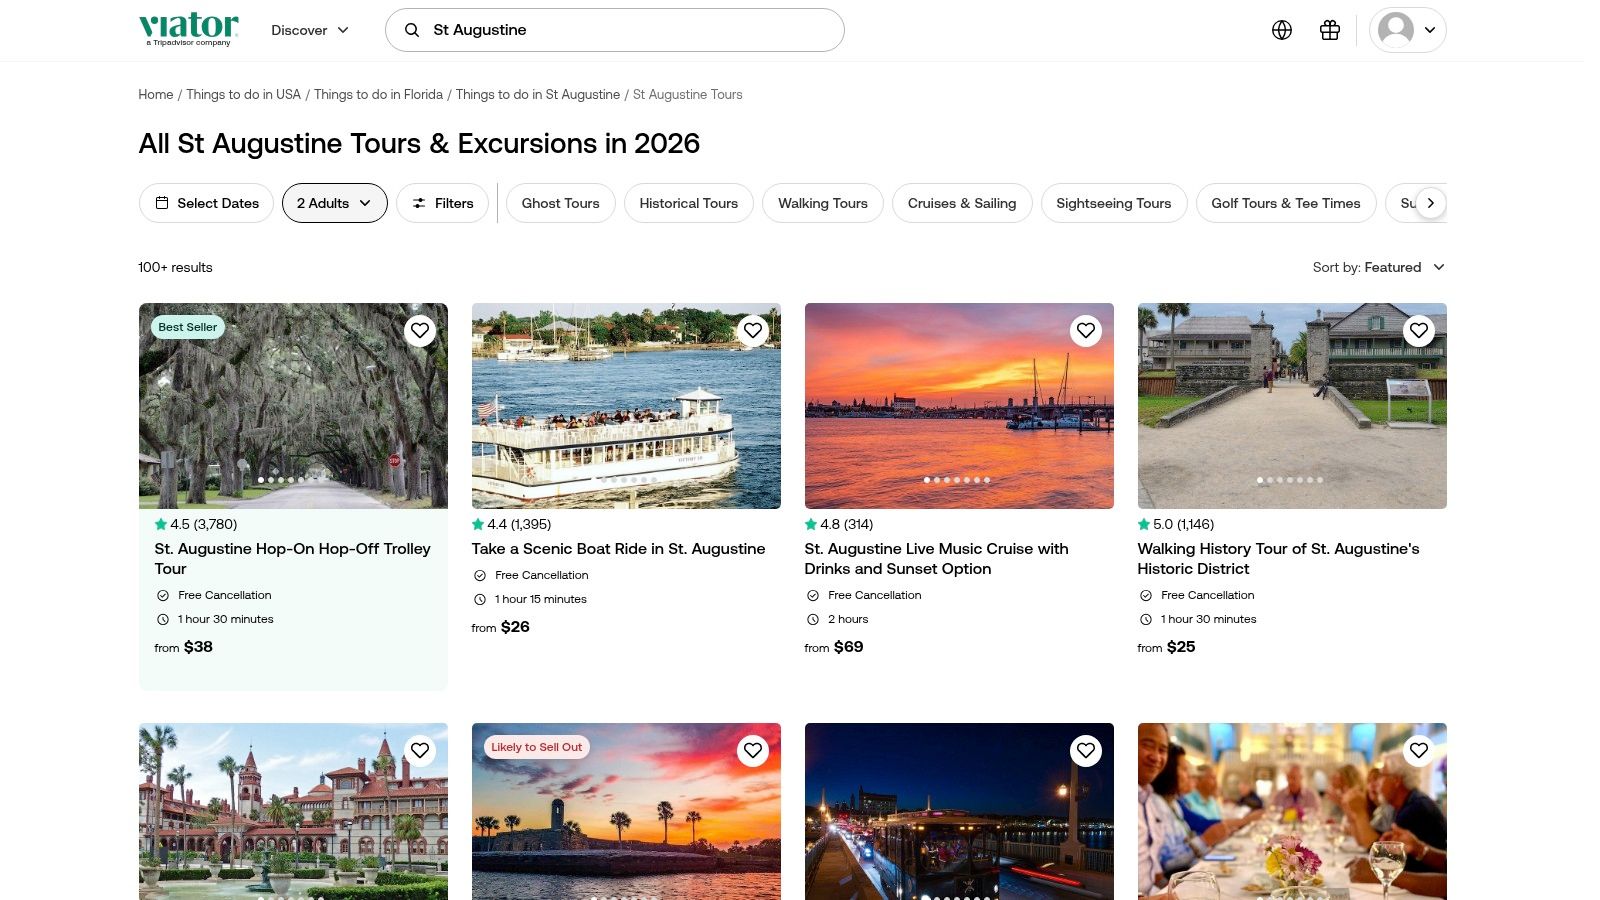
Task: Save the Hop-On Hop-Off Trolley Tour to wishlist
Action: click(420, 330)
